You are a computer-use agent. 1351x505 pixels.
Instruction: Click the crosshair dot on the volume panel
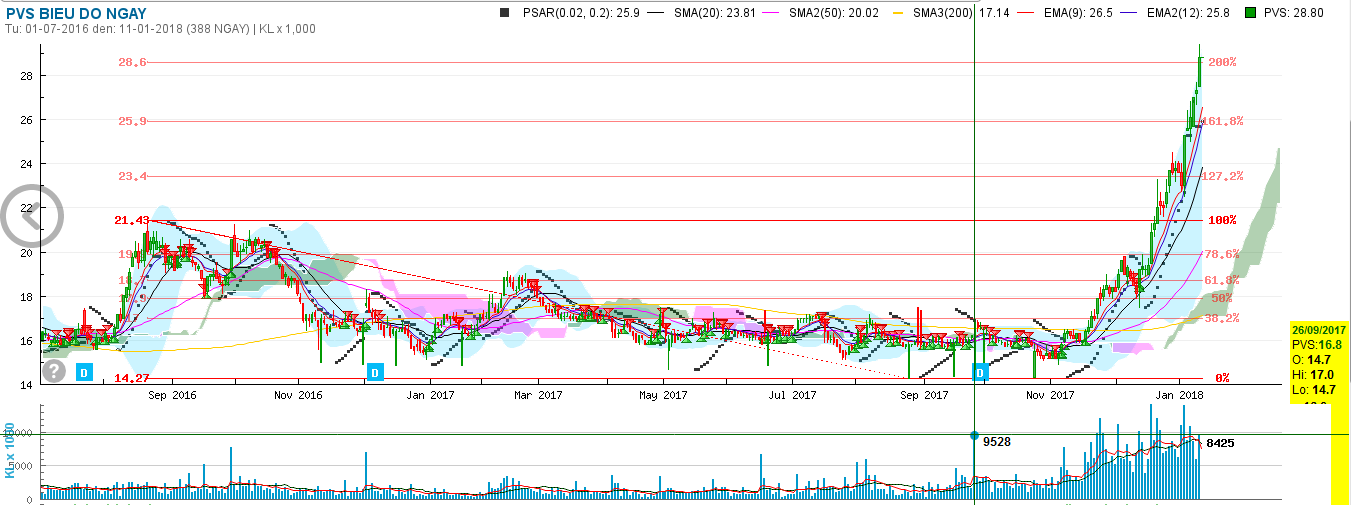(974, 435)
